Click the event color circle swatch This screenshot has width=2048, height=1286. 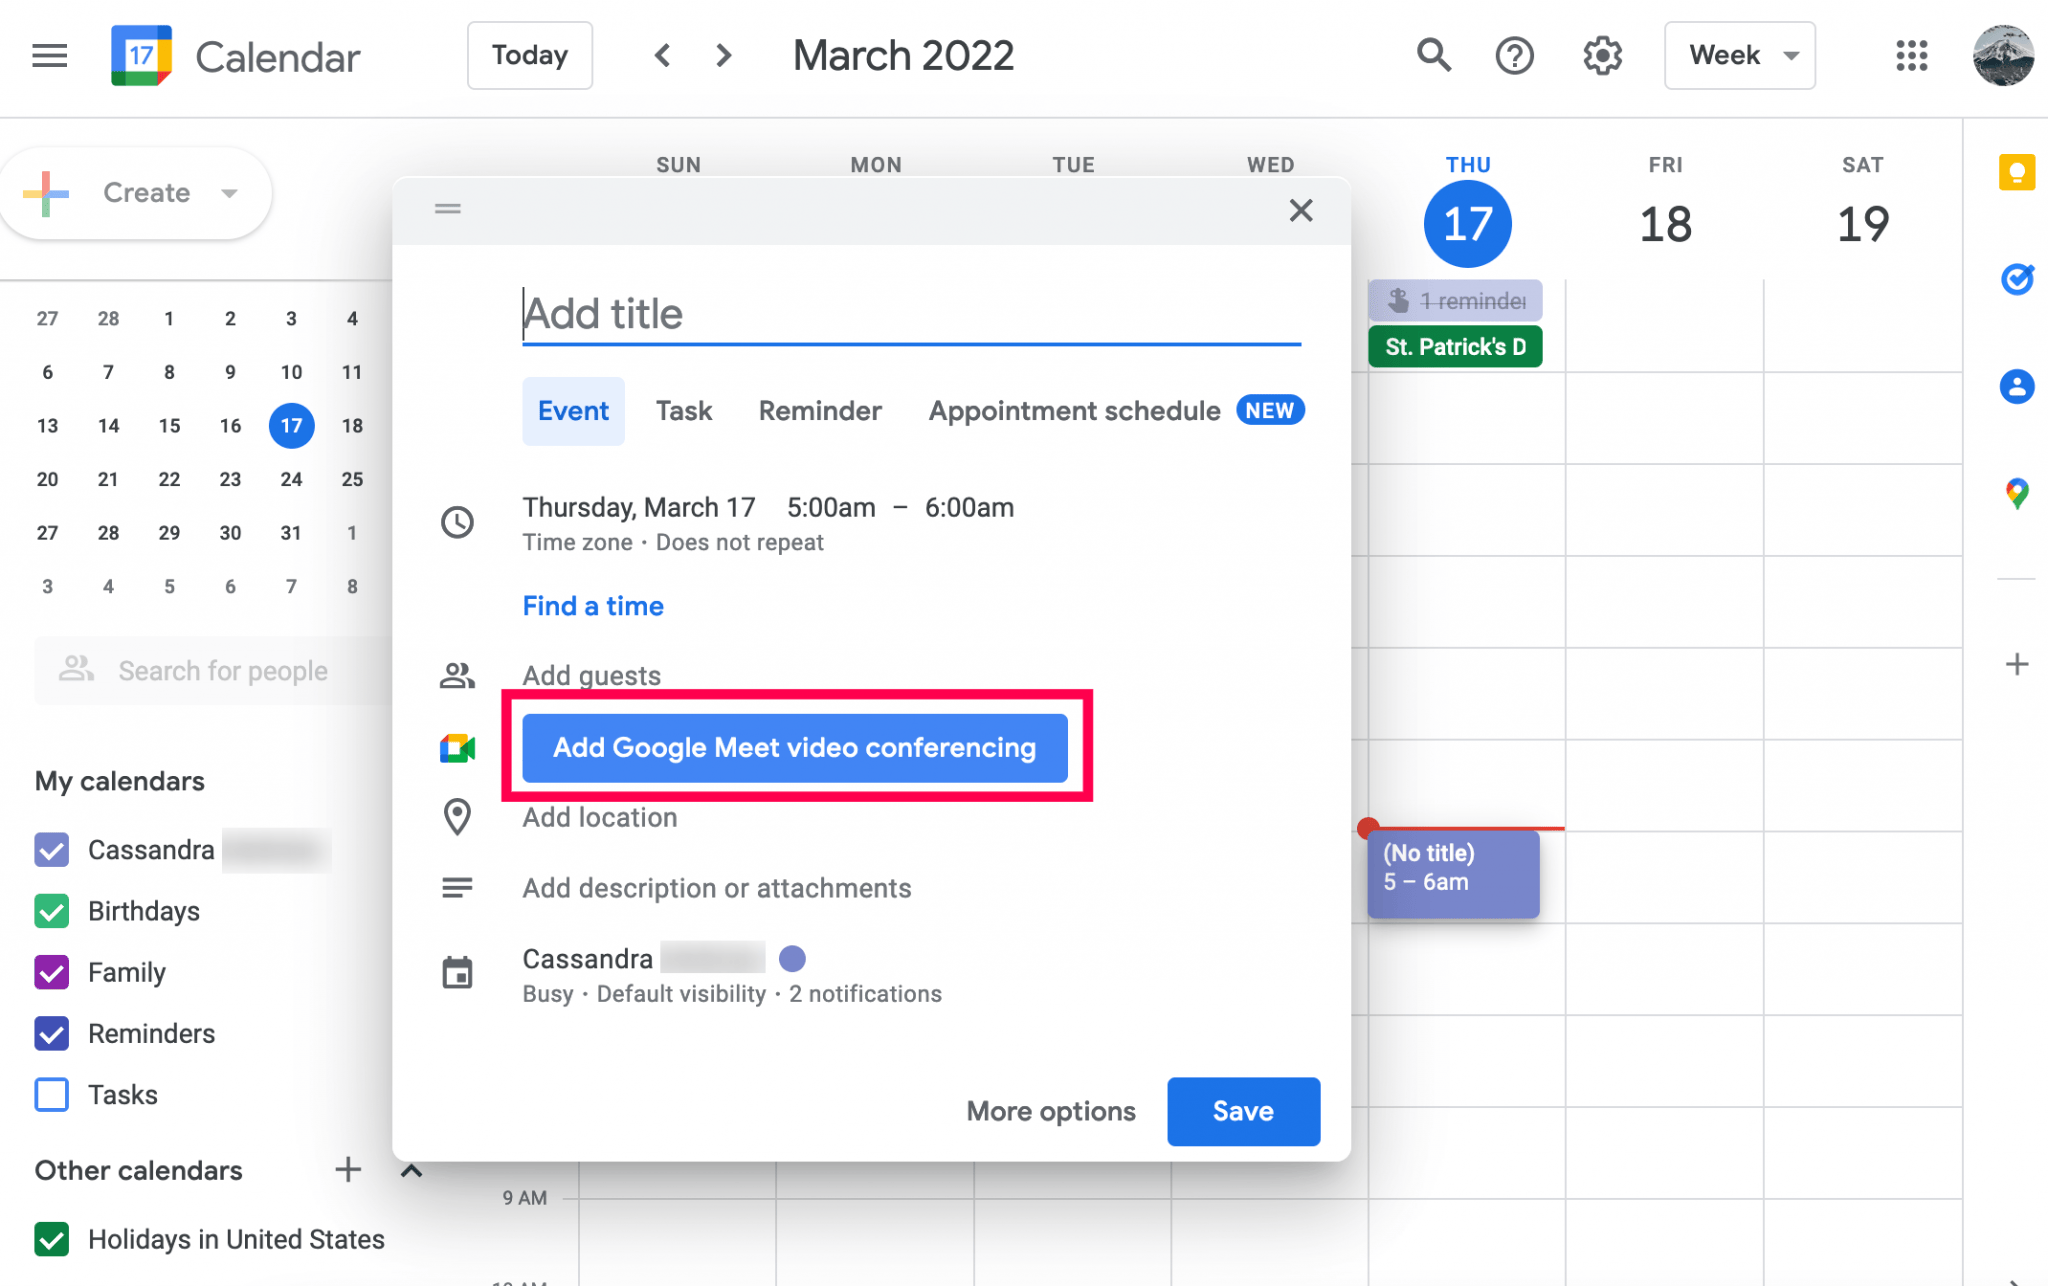(x=792, y=959)
